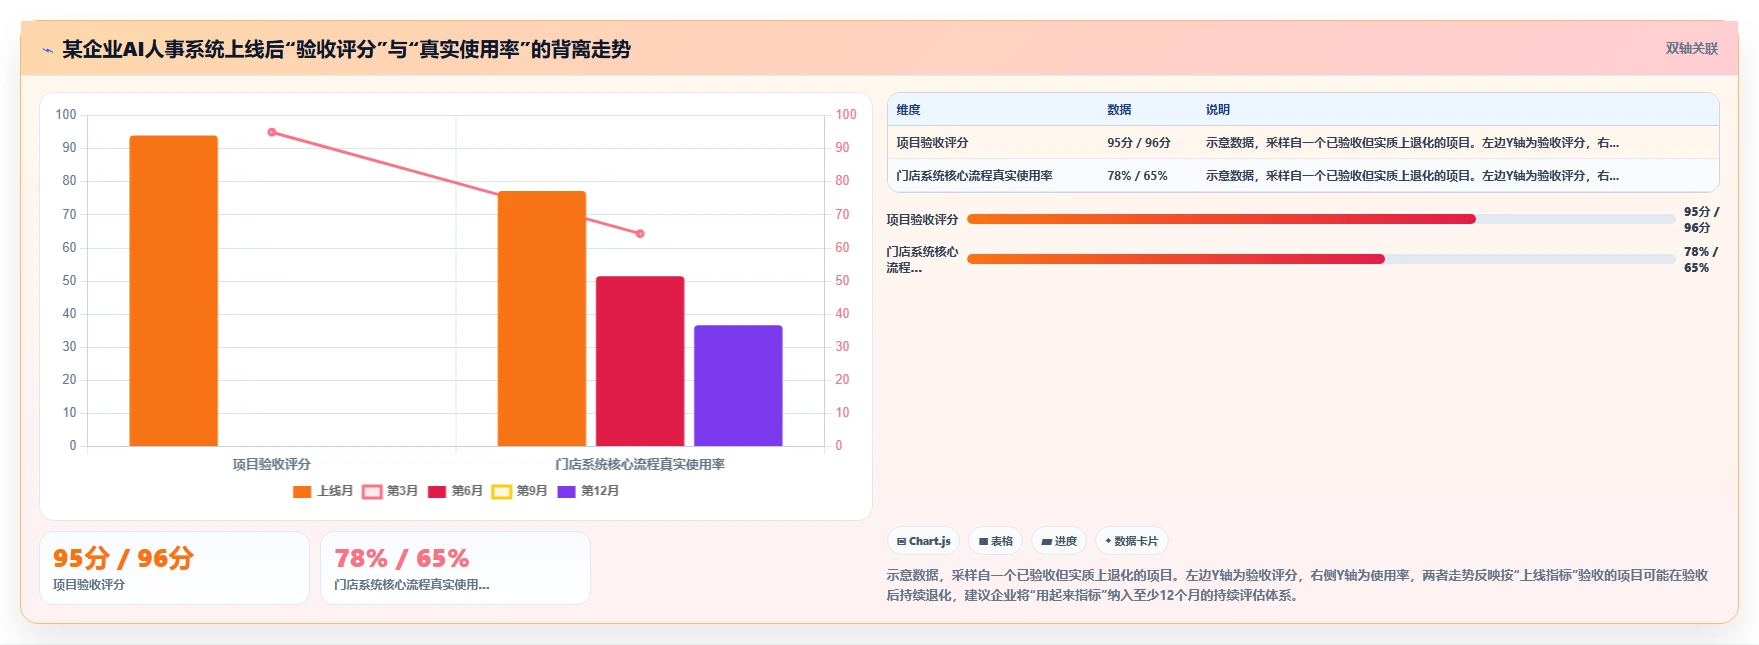Click the pink line's starting point near 95
Screen dimensions: 1759x645
pyautogui.click(x=272, y=132)
